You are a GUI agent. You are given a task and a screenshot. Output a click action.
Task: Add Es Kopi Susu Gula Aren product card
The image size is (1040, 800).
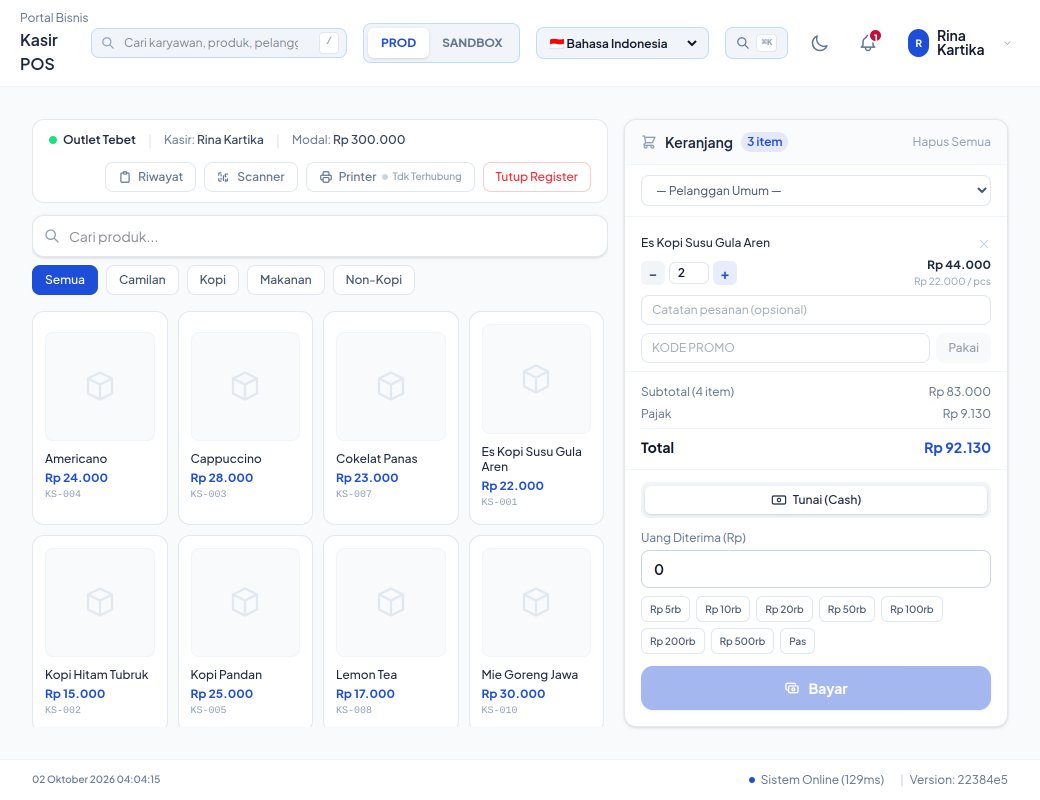pyautogui.click(x=536, y=418)
